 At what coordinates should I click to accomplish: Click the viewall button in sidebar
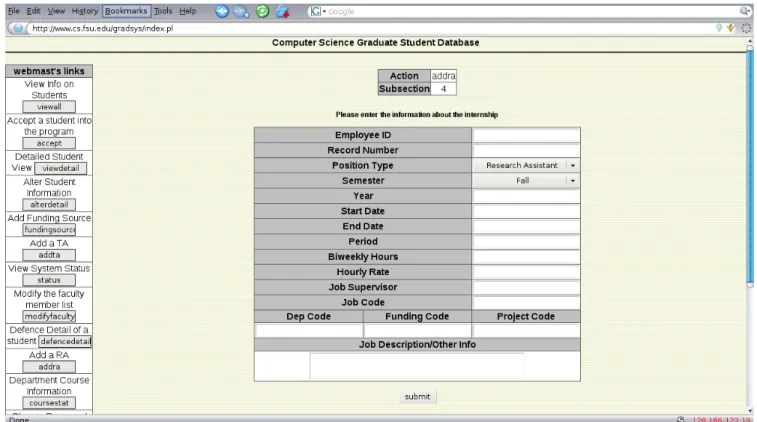[49, 107]
